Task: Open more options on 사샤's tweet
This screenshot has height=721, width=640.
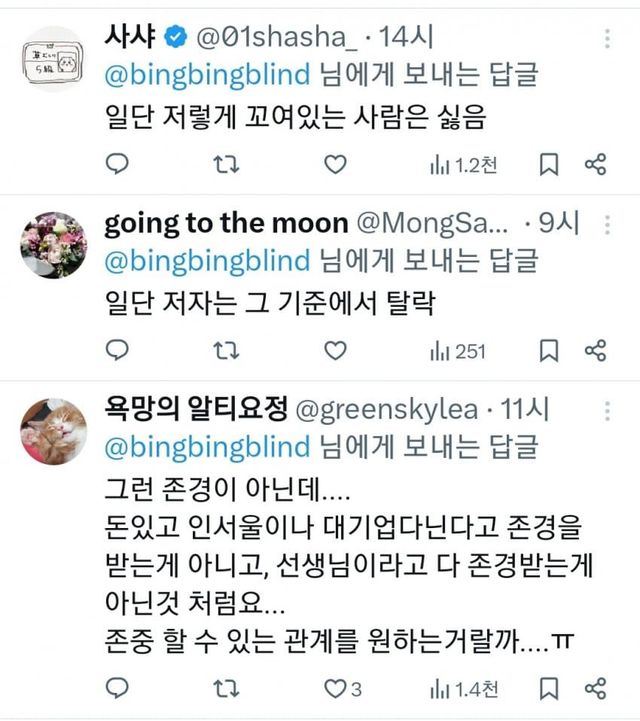Action: tap(608, 38)
